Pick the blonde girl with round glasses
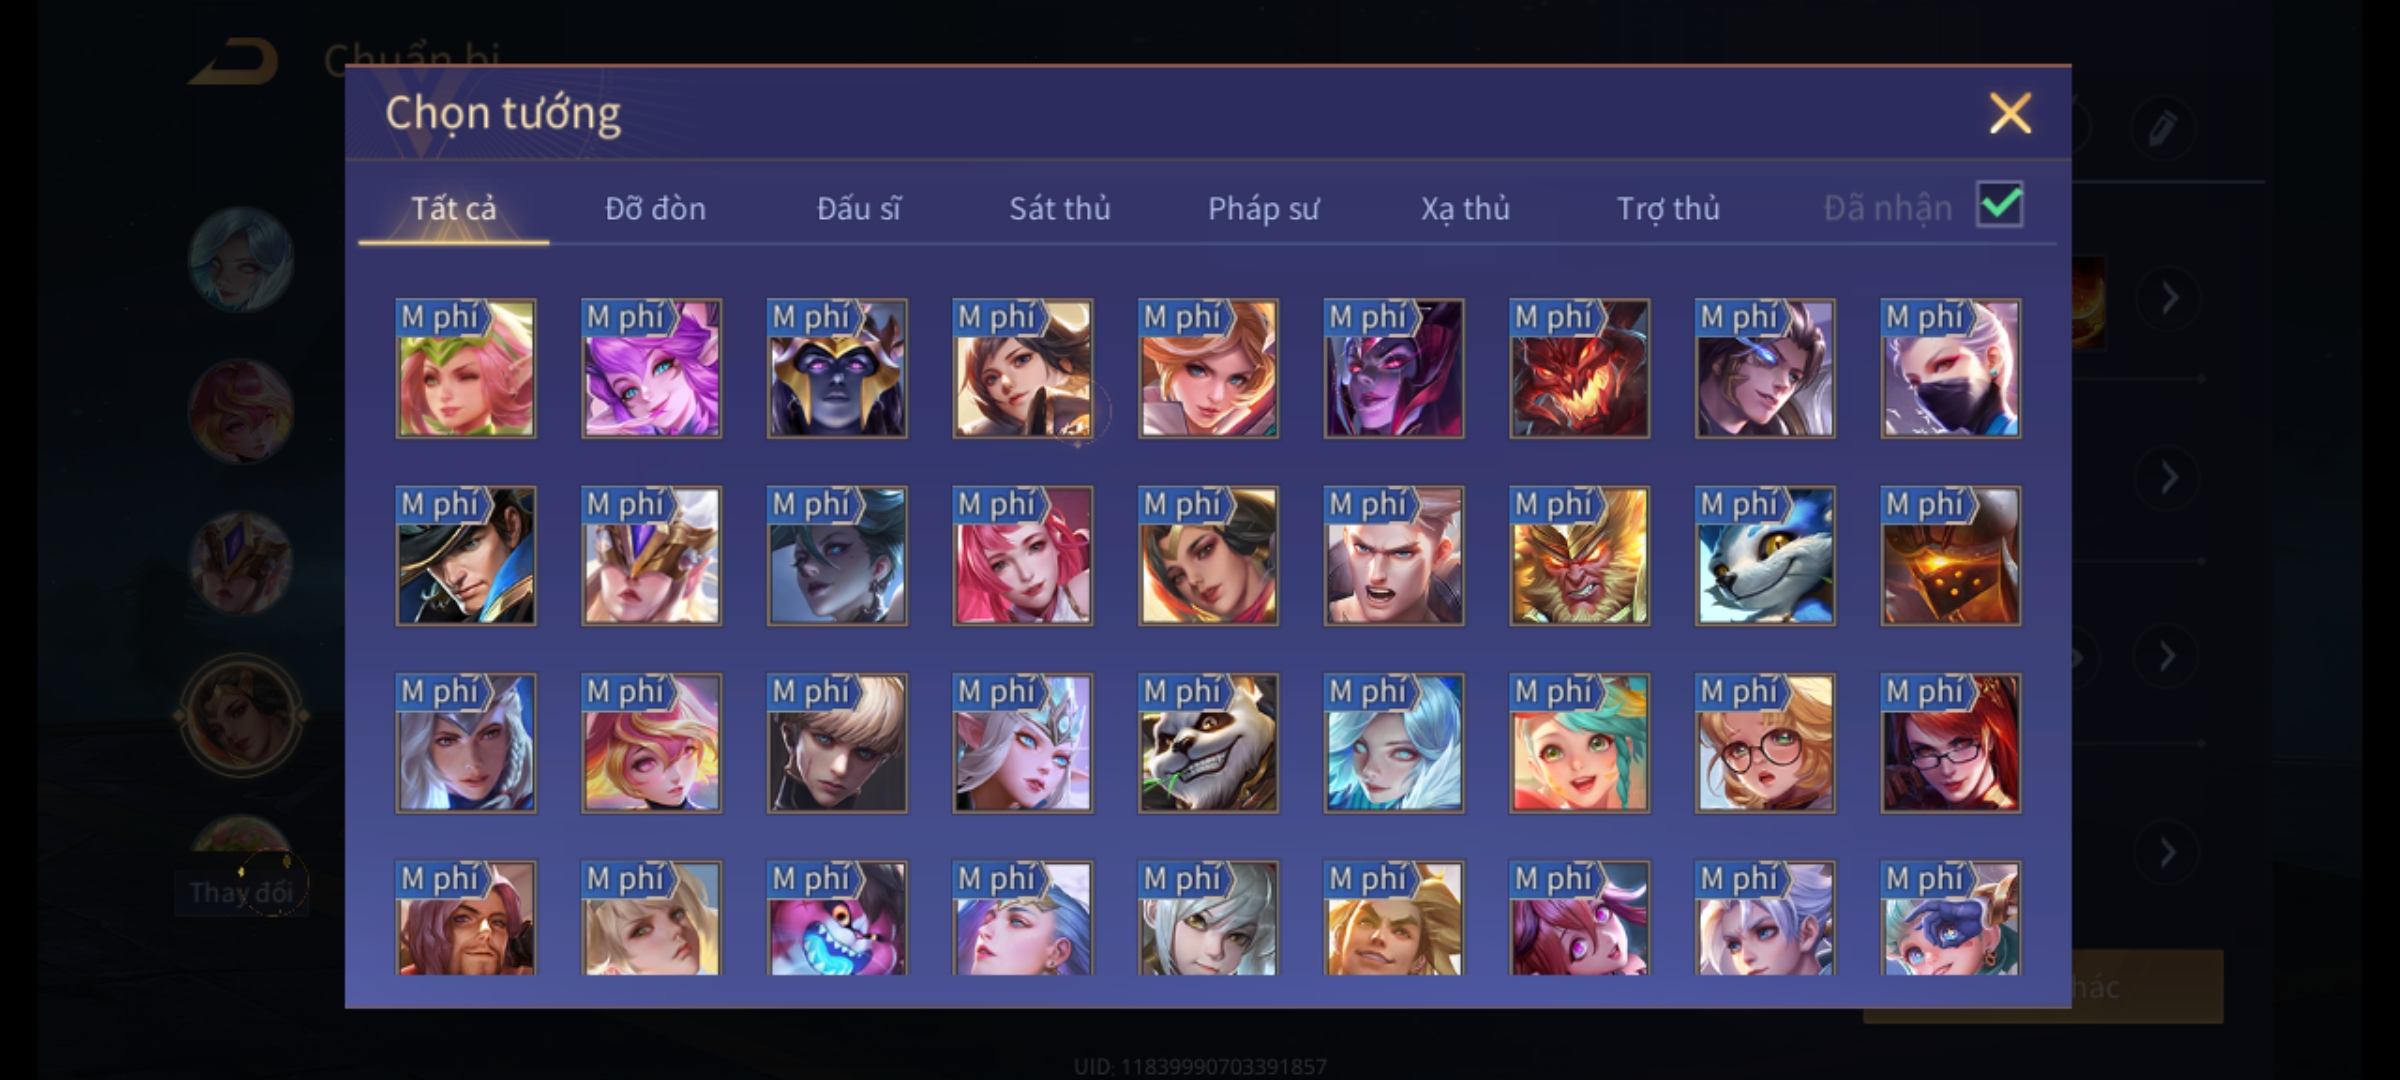Image resolution: width=2400 pixels, height=1080 pixels. tap(1765, 743)
